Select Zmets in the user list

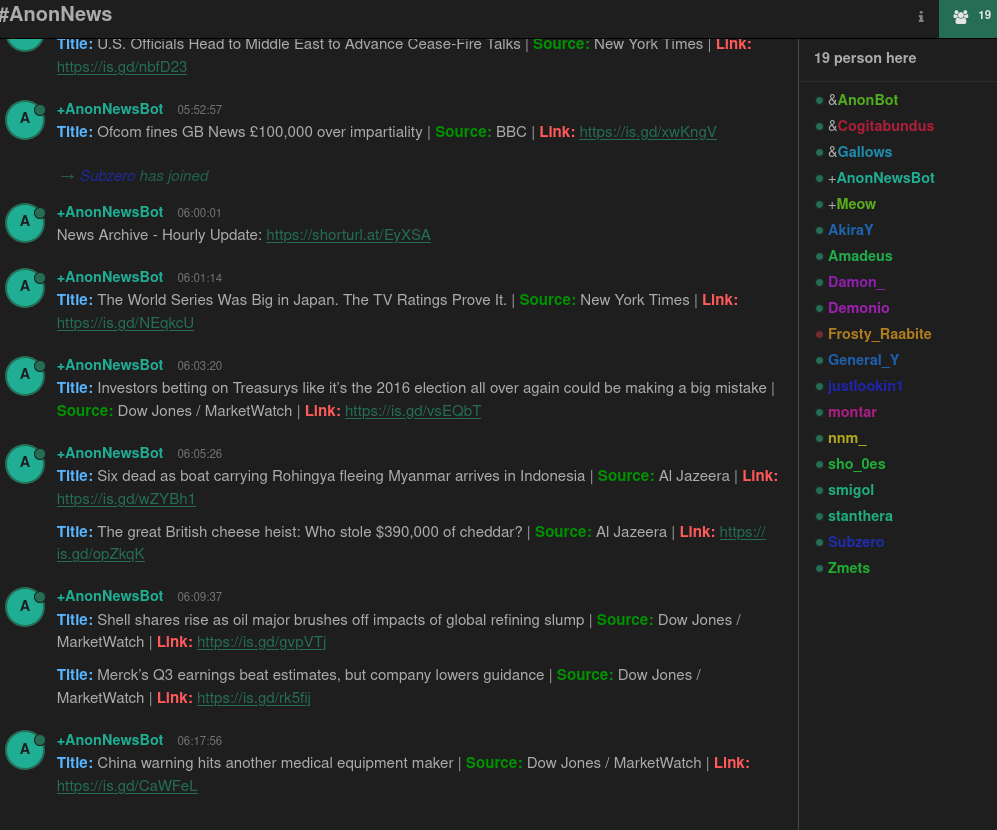(x=848, y=568)
